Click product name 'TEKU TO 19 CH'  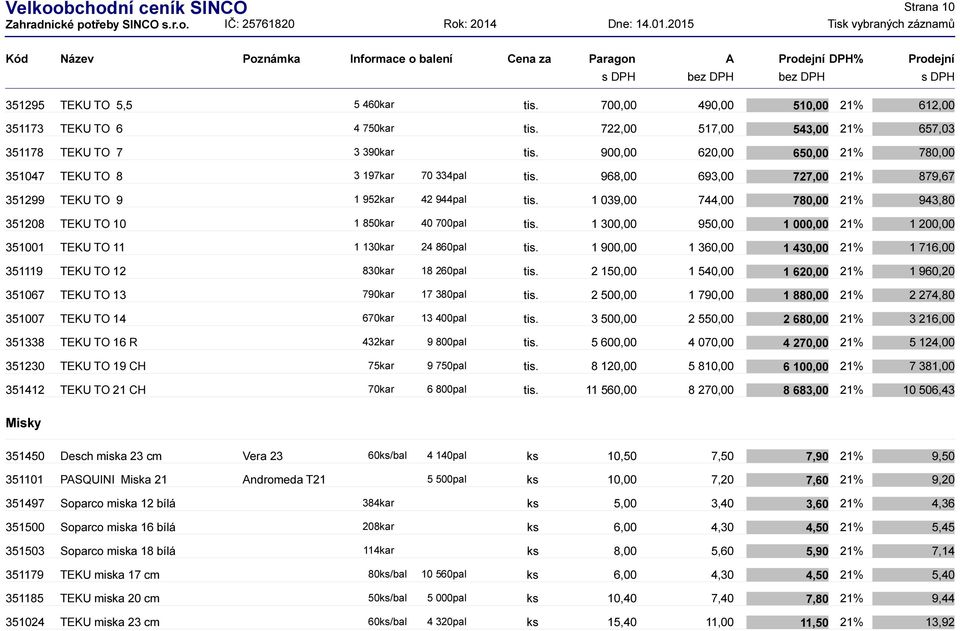pos(103,367)
